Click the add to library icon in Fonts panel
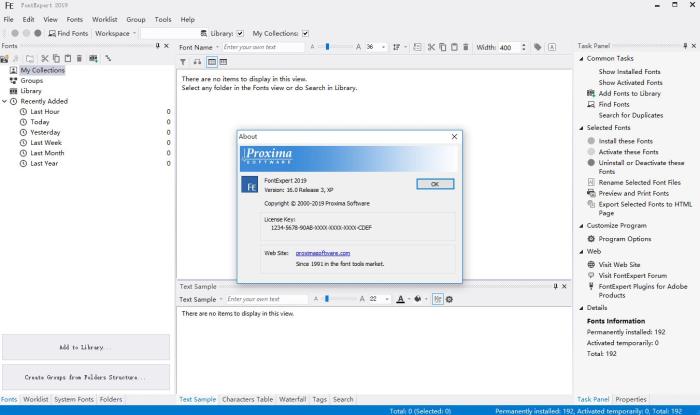The width and height of the screenshot is (700, 415). coord(93,58)
